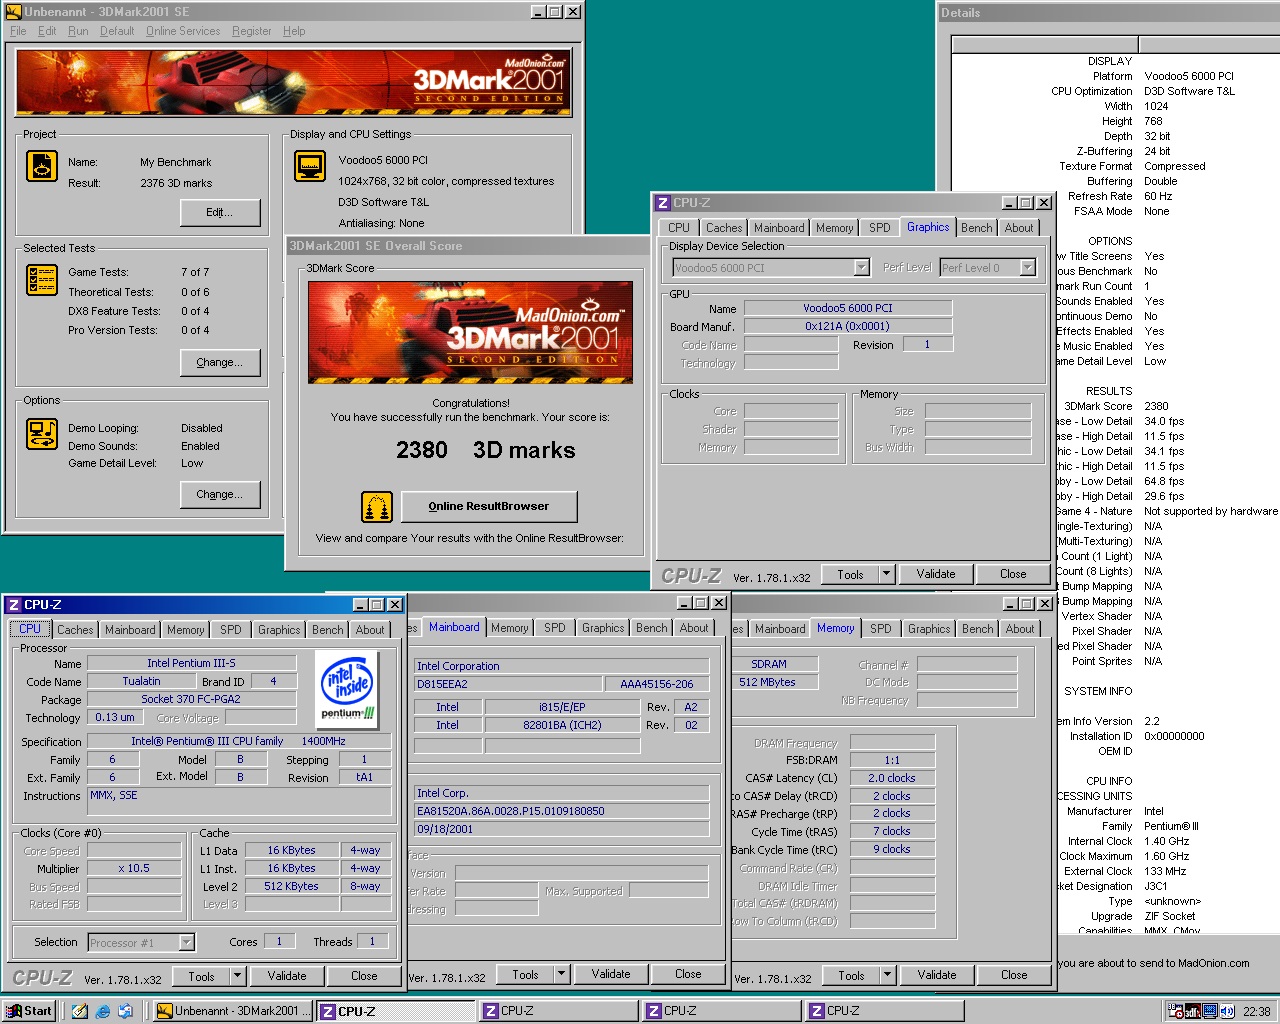Image resolution: width=1280 pixels, height=1024 pixels.
Task: Select Caches tab in the bottom-left CPU-Z window
Action: (75, 630)
